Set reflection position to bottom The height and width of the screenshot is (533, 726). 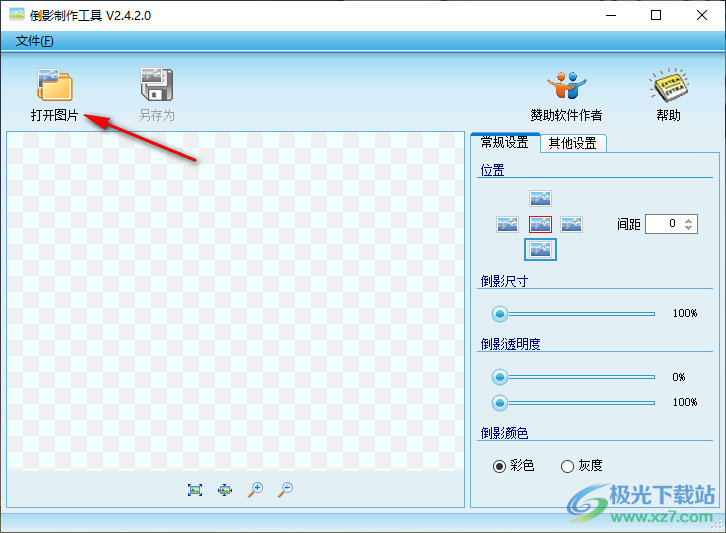540,250
